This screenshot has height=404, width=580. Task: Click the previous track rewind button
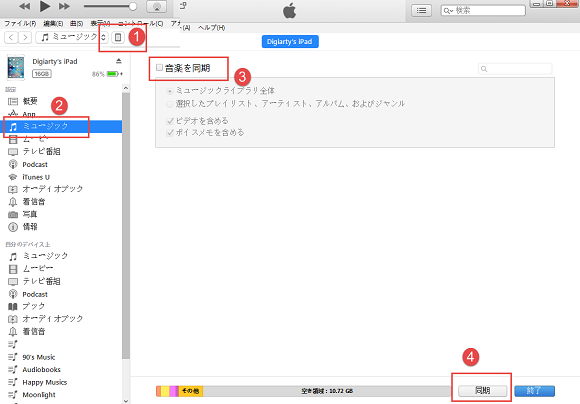24,6
